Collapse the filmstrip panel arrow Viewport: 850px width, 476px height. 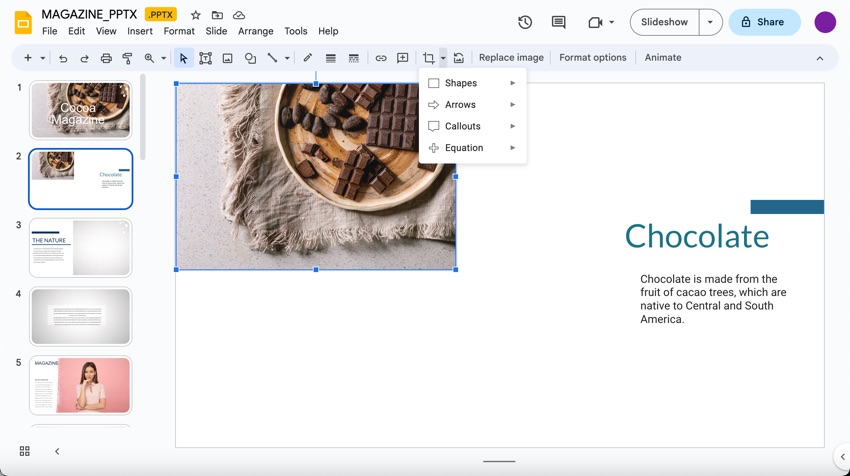pos(57,451)
